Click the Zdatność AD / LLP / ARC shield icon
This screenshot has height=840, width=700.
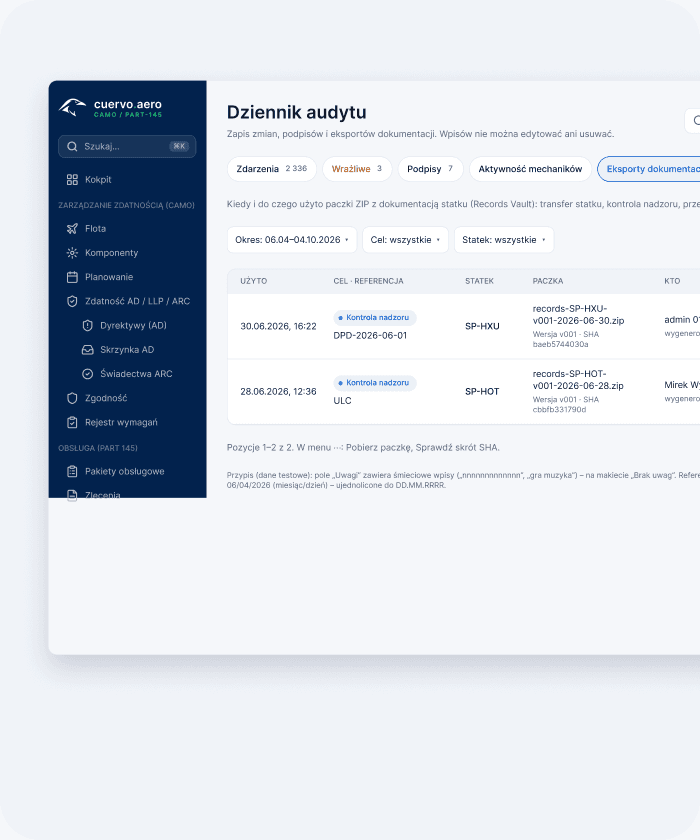coord(72,301)
